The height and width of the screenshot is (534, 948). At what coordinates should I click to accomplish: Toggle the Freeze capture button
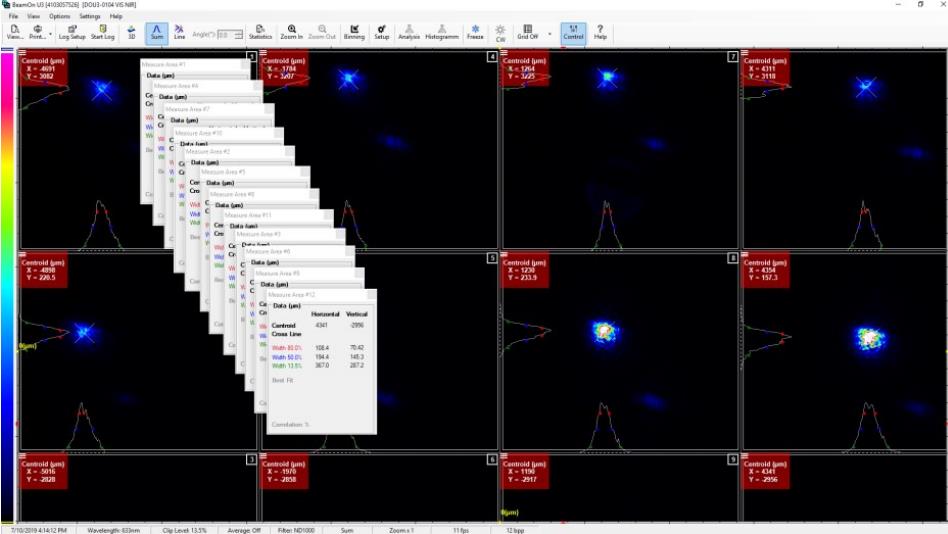[x=475, y=32]
